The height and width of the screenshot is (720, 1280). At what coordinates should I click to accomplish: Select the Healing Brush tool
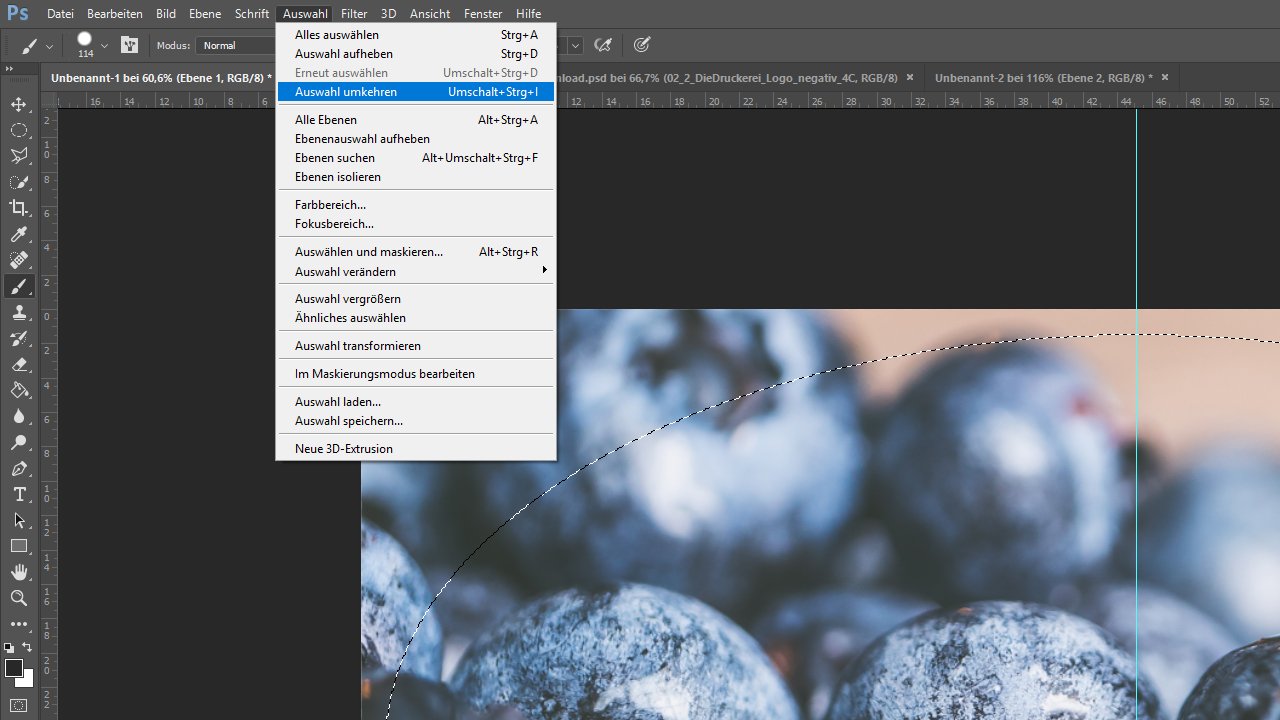pyautogui.click(x=18, y=260)
